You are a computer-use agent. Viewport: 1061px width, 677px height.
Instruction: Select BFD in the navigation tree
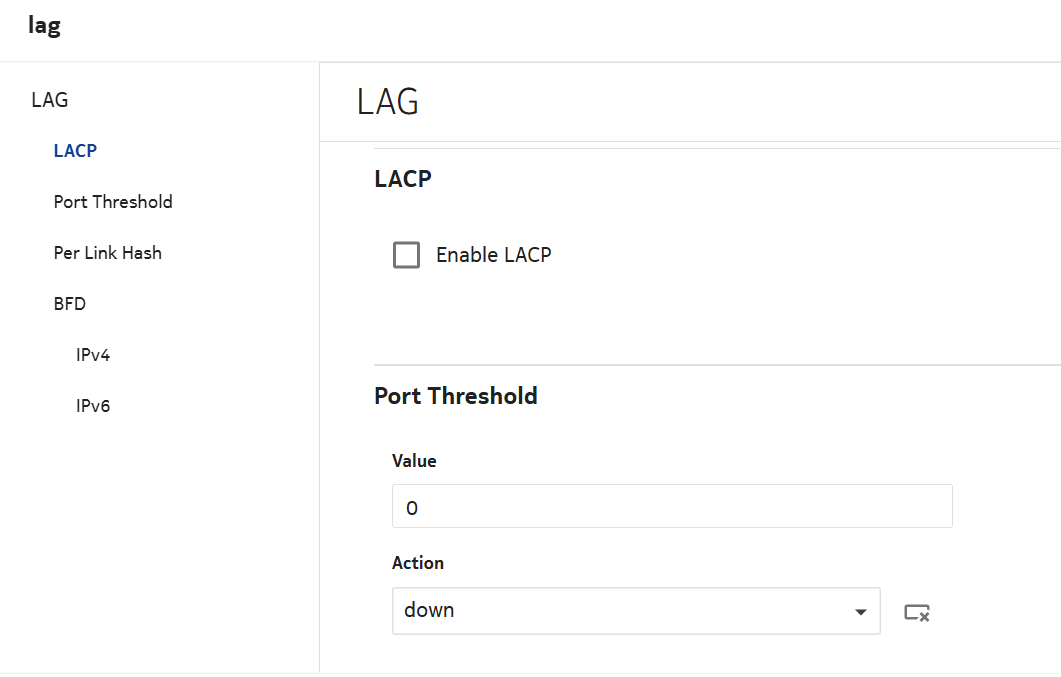point(70,304)
